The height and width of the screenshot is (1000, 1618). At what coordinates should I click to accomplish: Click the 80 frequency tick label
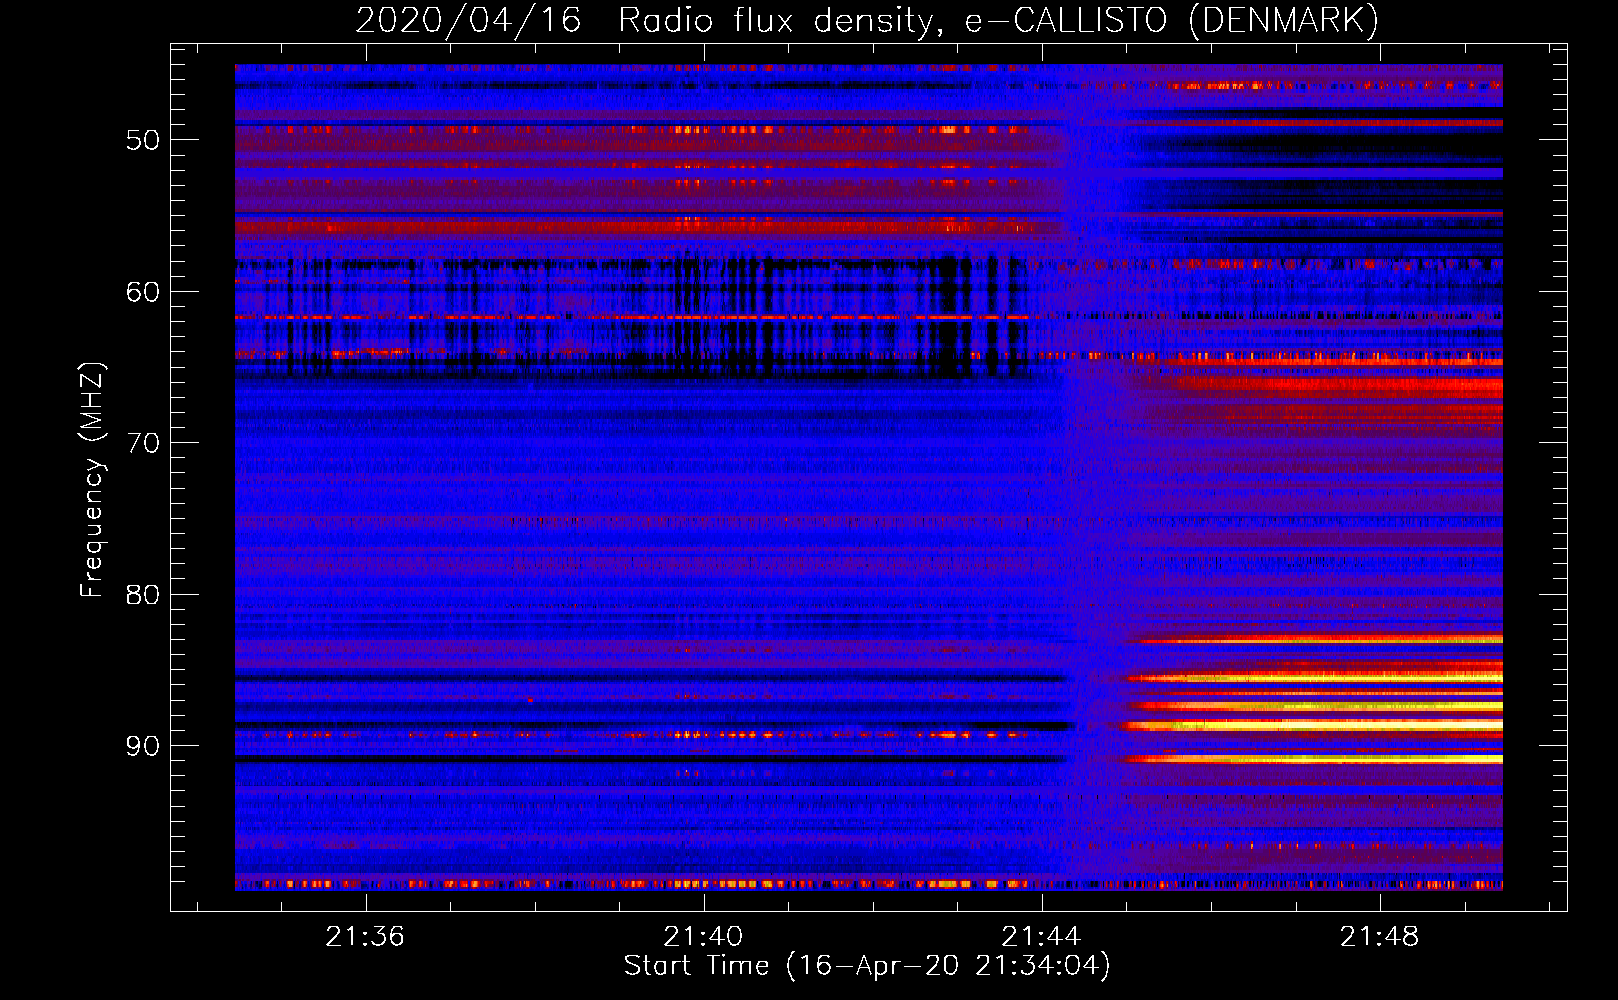point(143,595)
